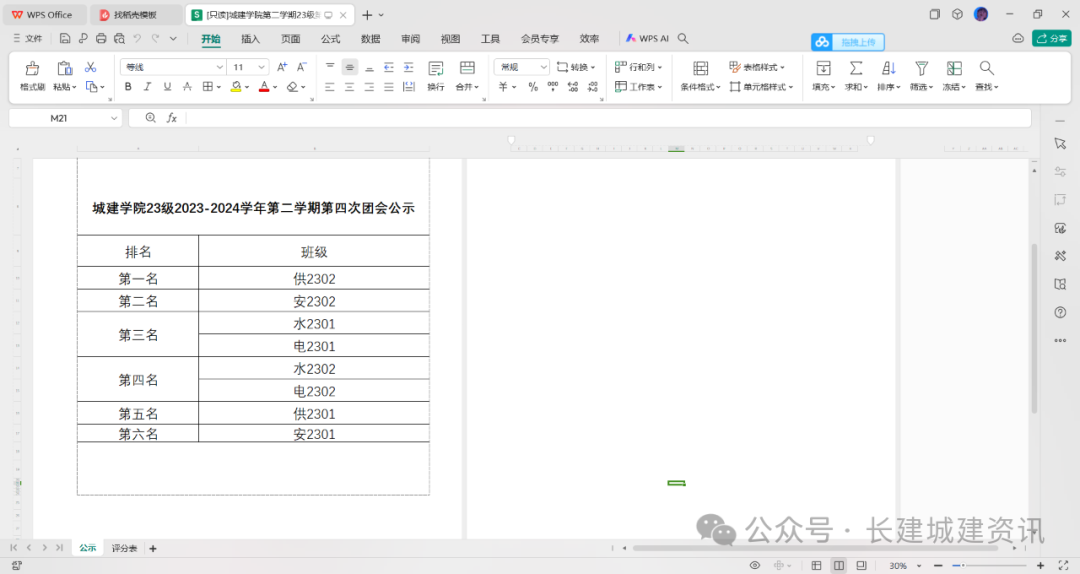The height and width of the screenshot is (574, 1080).
Task: Toggle Italic formatting
Action: point(147,87)
